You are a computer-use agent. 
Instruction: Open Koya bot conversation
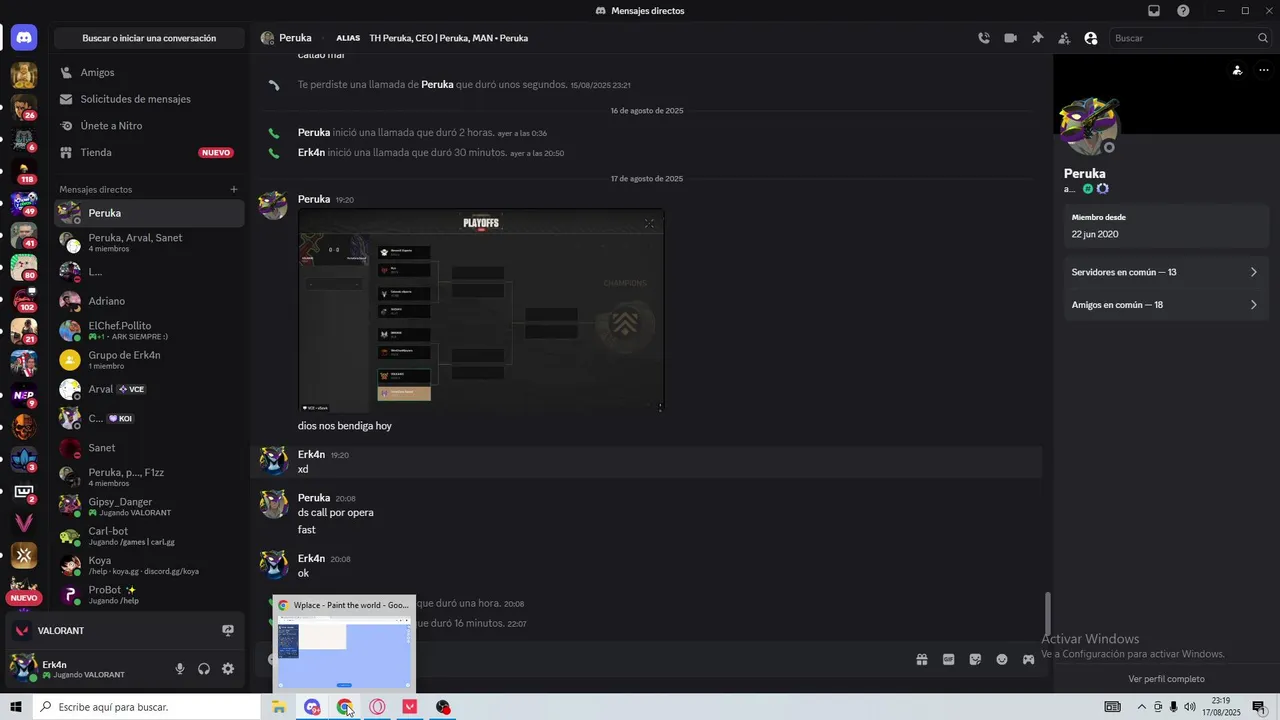click(x=149, y=565)
